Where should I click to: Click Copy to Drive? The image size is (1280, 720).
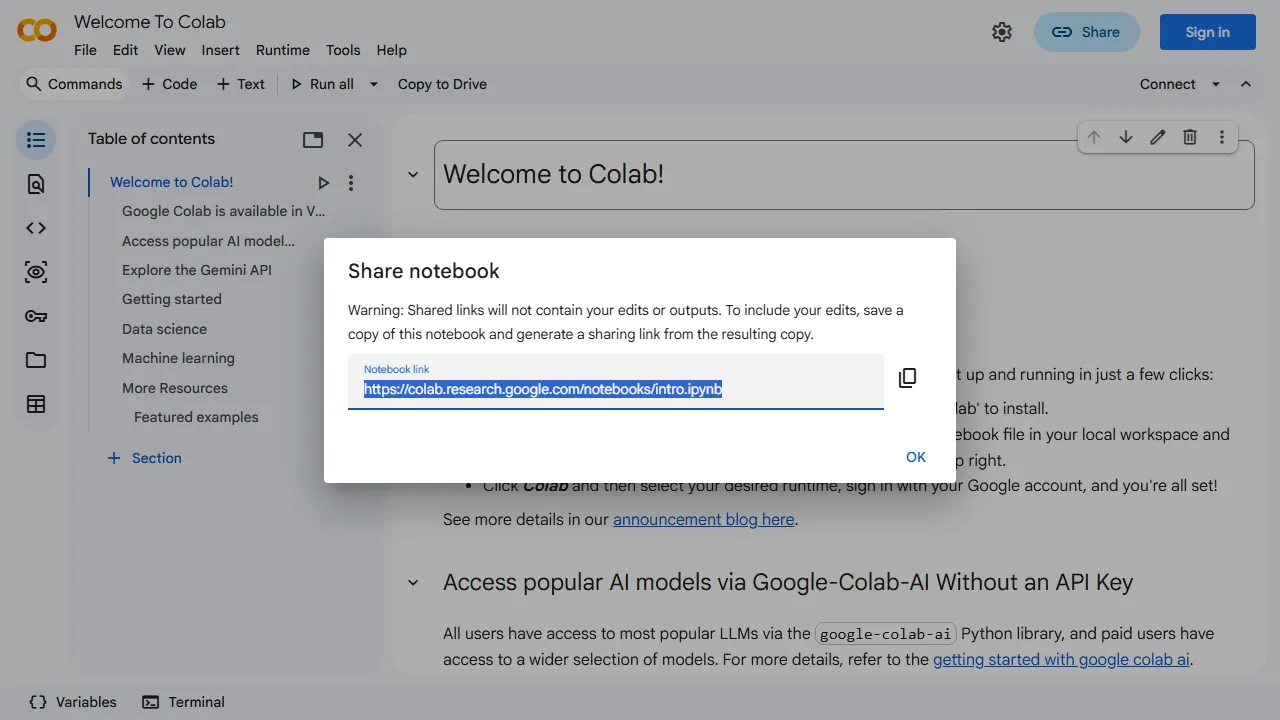coord(442,84)
